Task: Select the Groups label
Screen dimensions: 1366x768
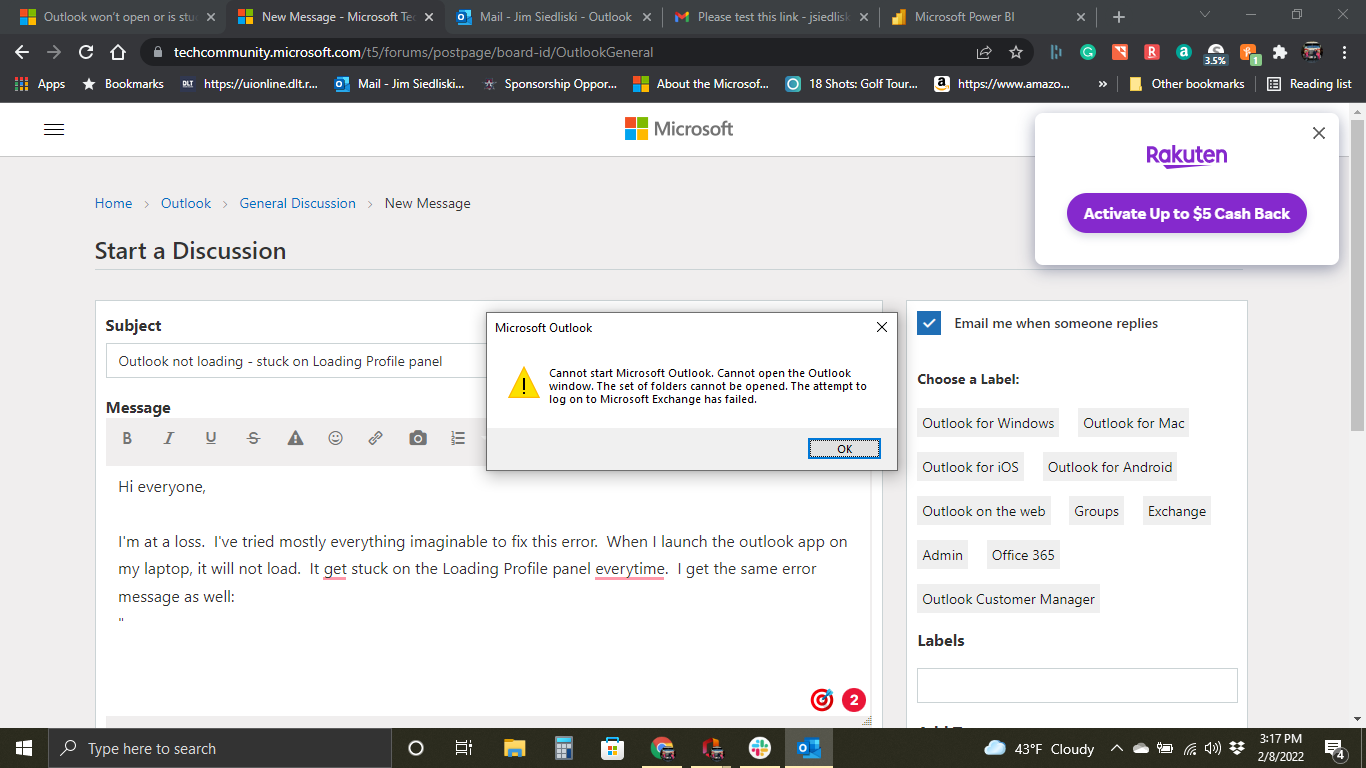Action: pyautogui.click(x=1097, y=511)
